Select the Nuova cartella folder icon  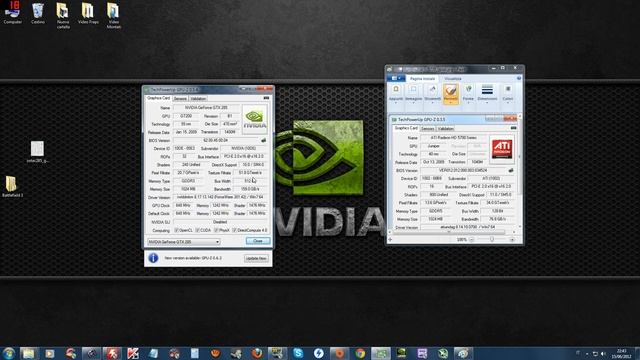tap(63, 16)
